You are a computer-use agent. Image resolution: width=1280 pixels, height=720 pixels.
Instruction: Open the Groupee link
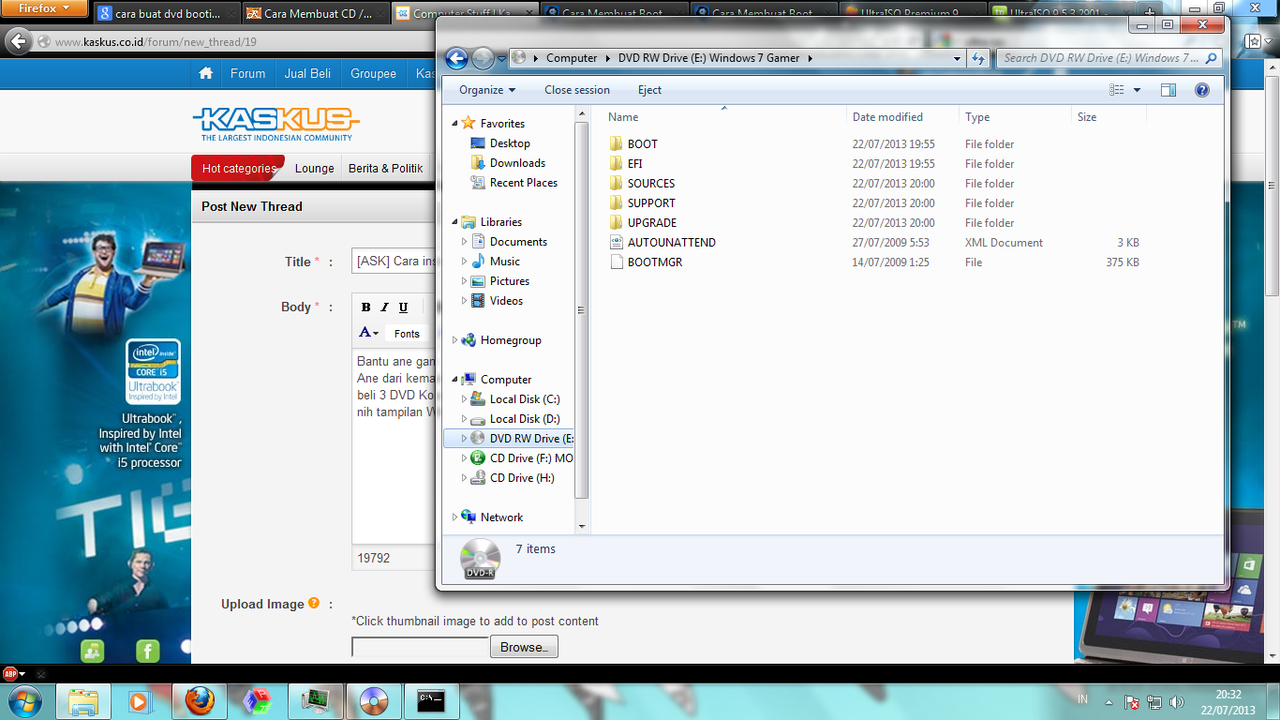pos(373,73)
